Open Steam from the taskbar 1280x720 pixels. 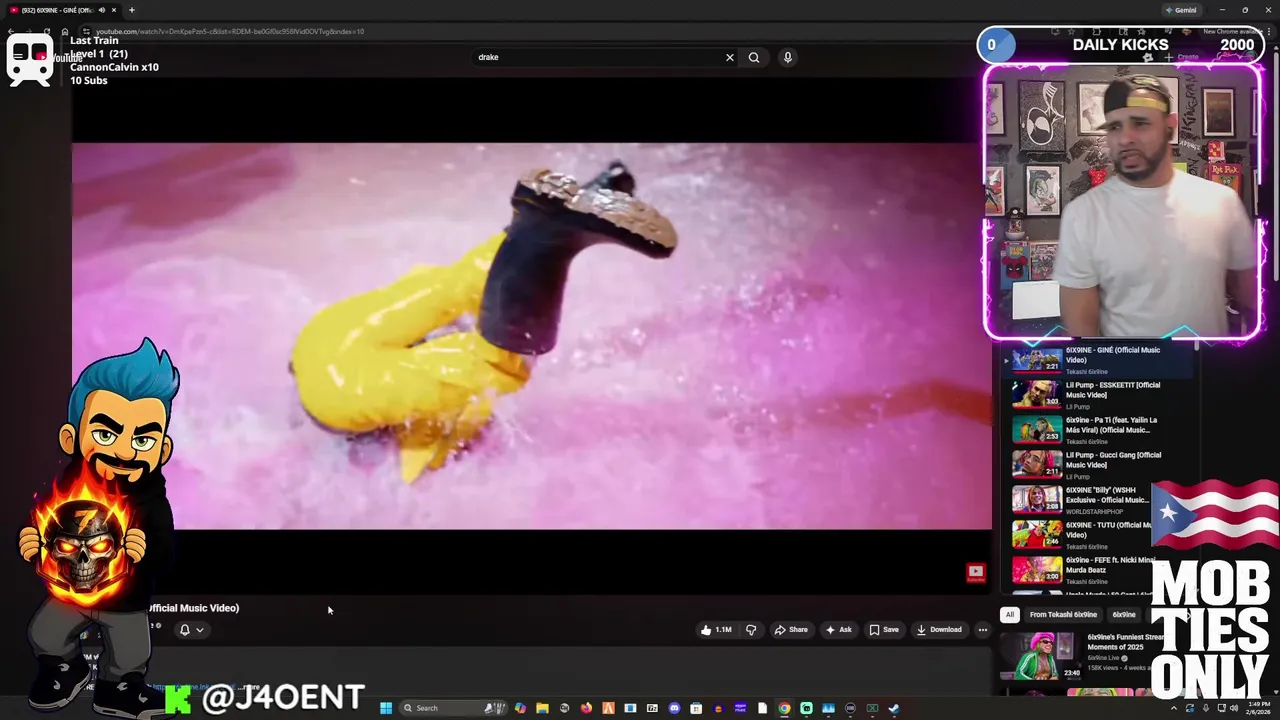click(x=894, y=708)
